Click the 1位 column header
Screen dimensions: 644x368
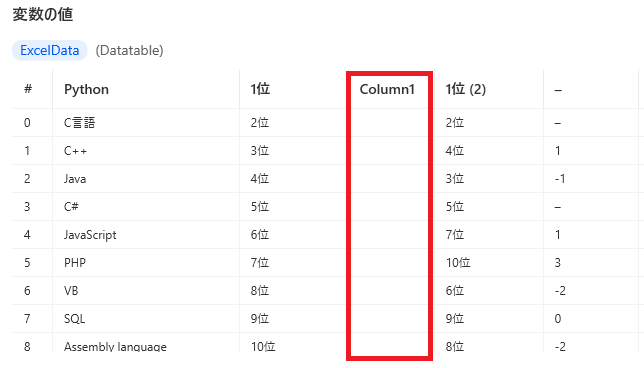(x=260, y=89)
